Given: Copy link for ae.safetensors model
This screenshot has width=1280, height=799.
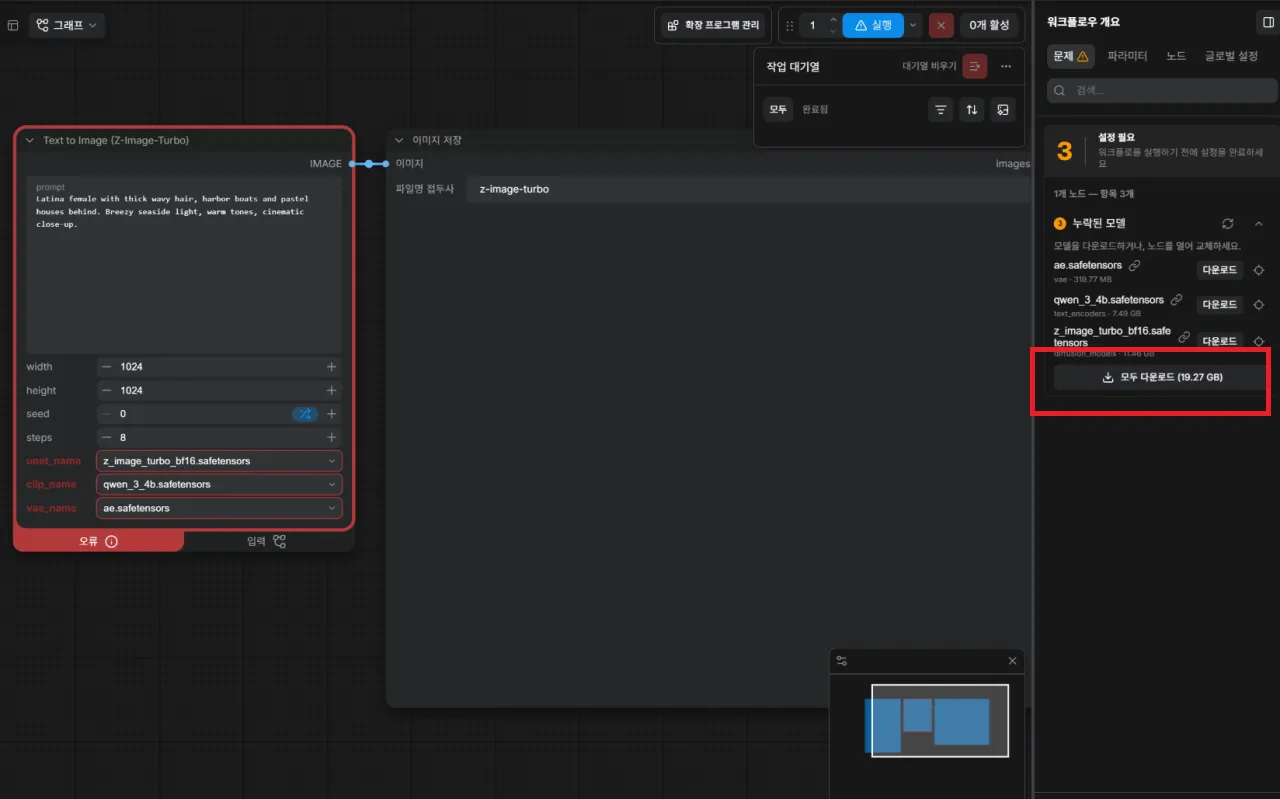Looking at the screenshot, I should pyautogui.click(x=1134, y=266).
